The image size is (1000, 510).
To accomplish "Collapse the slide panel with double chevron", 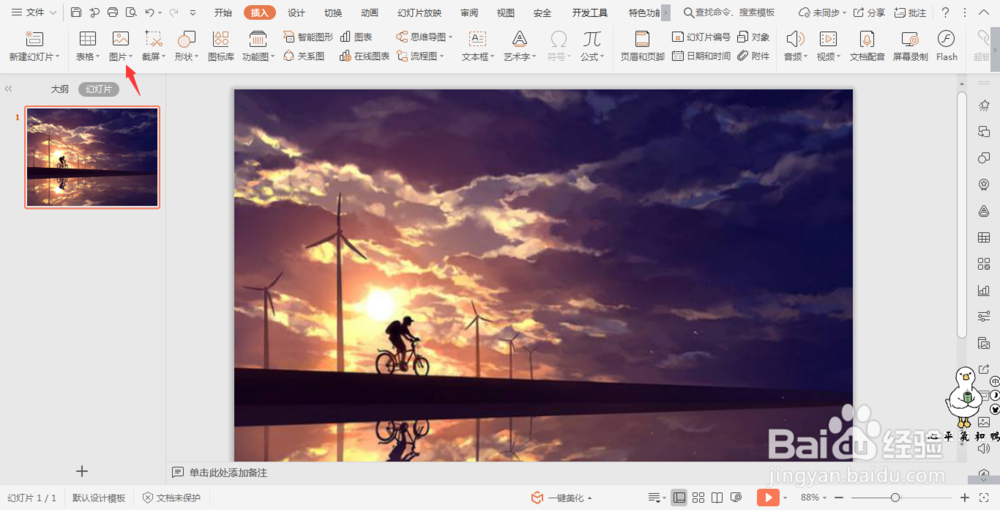I will click(8, 89).
